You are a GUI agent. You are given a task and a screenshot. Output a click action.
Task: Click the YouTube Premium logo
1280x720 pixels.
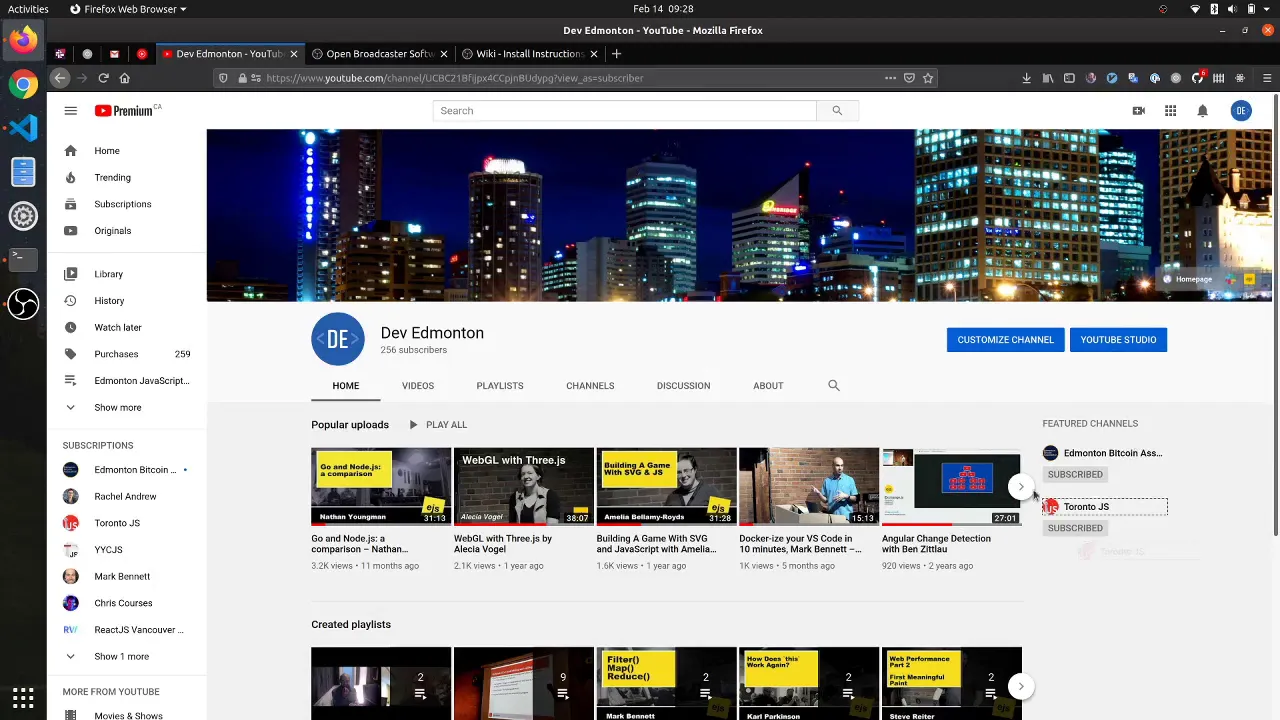coord(128,111)
